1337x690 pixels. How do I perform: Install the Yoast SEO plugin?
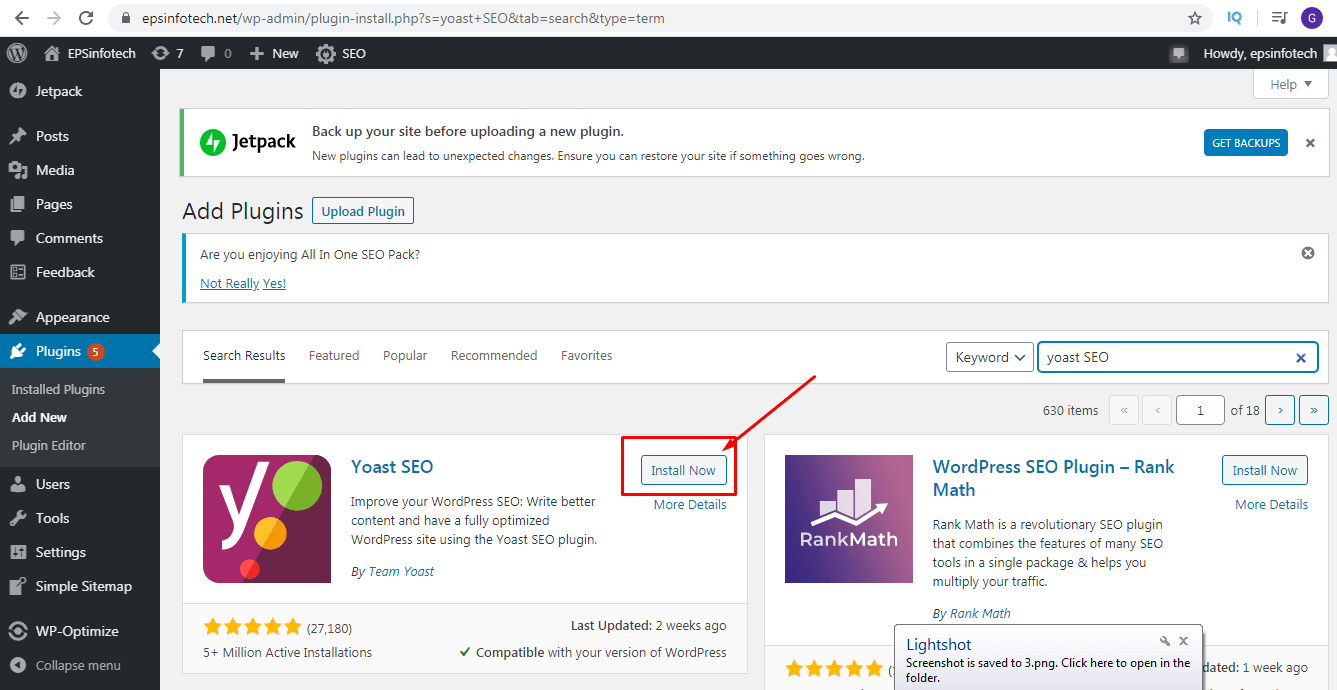point(683,470)
